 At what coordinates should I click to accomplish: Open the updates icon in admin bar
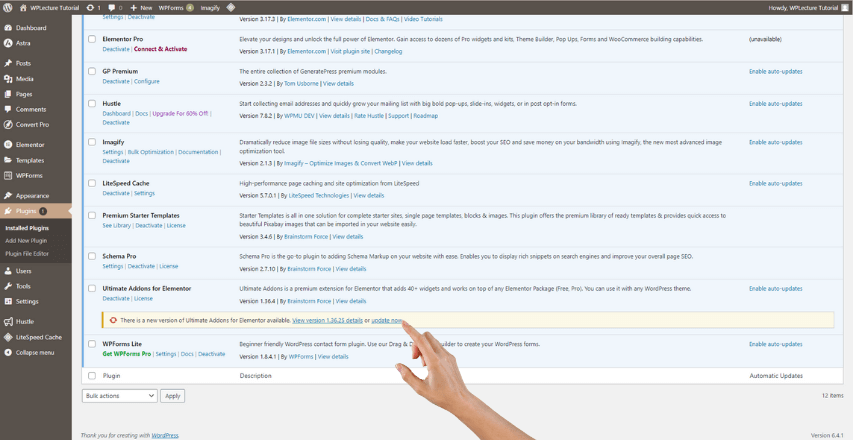tap(90, 8)
